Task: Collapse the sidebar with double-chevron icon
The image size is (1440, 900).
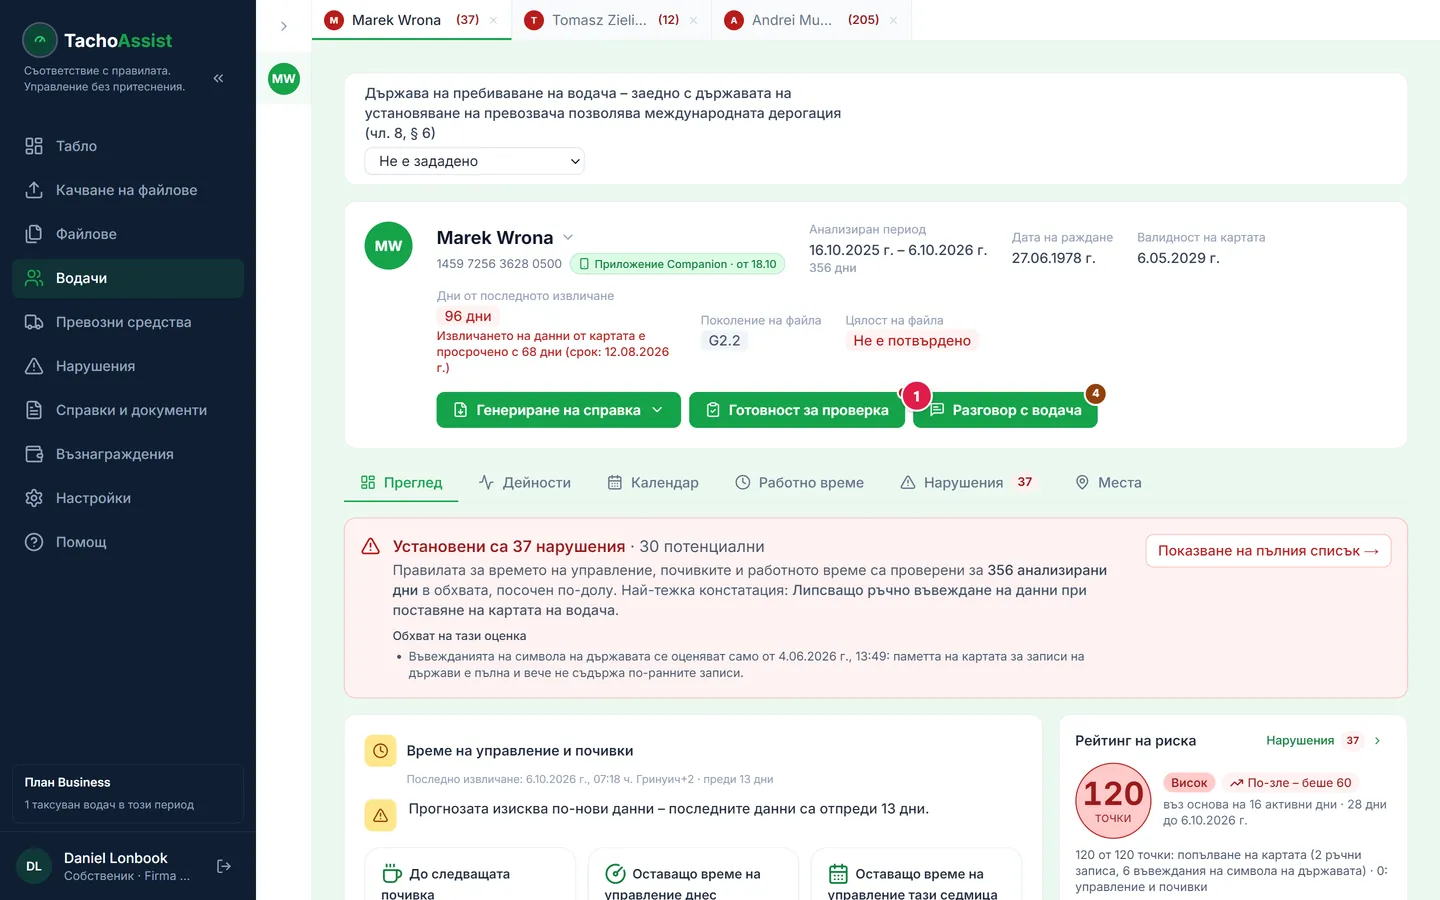Action: coord(218,78)
